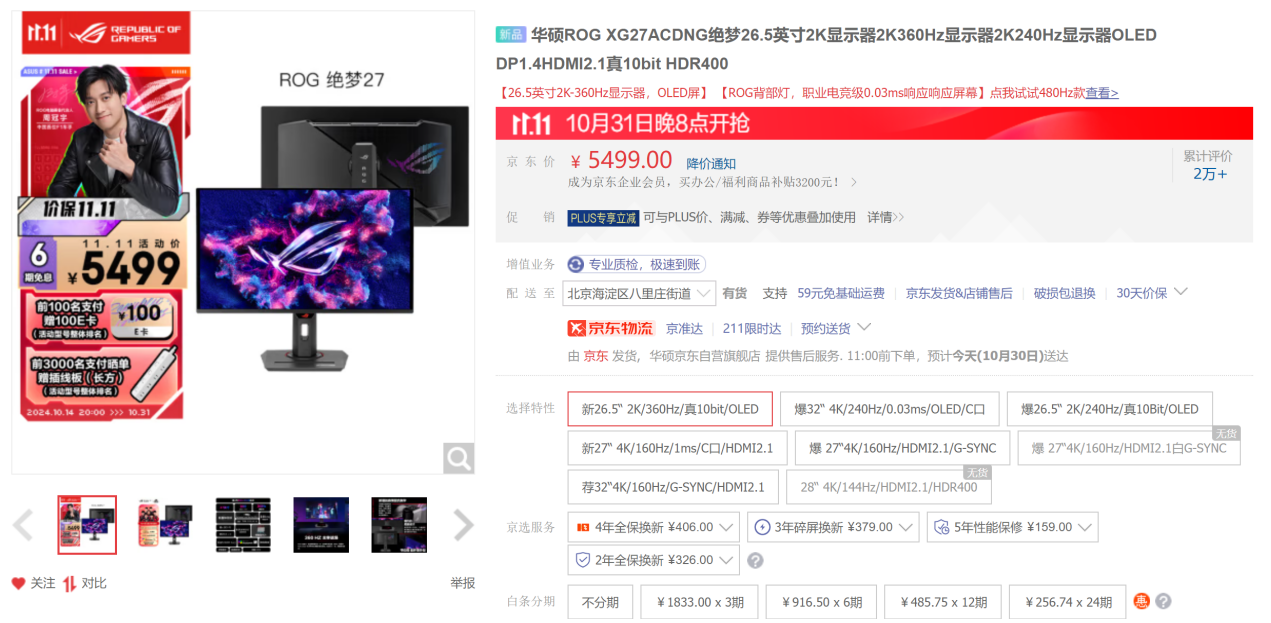
Task: Select fifth product thumbnail
Action: pos(399,524)
